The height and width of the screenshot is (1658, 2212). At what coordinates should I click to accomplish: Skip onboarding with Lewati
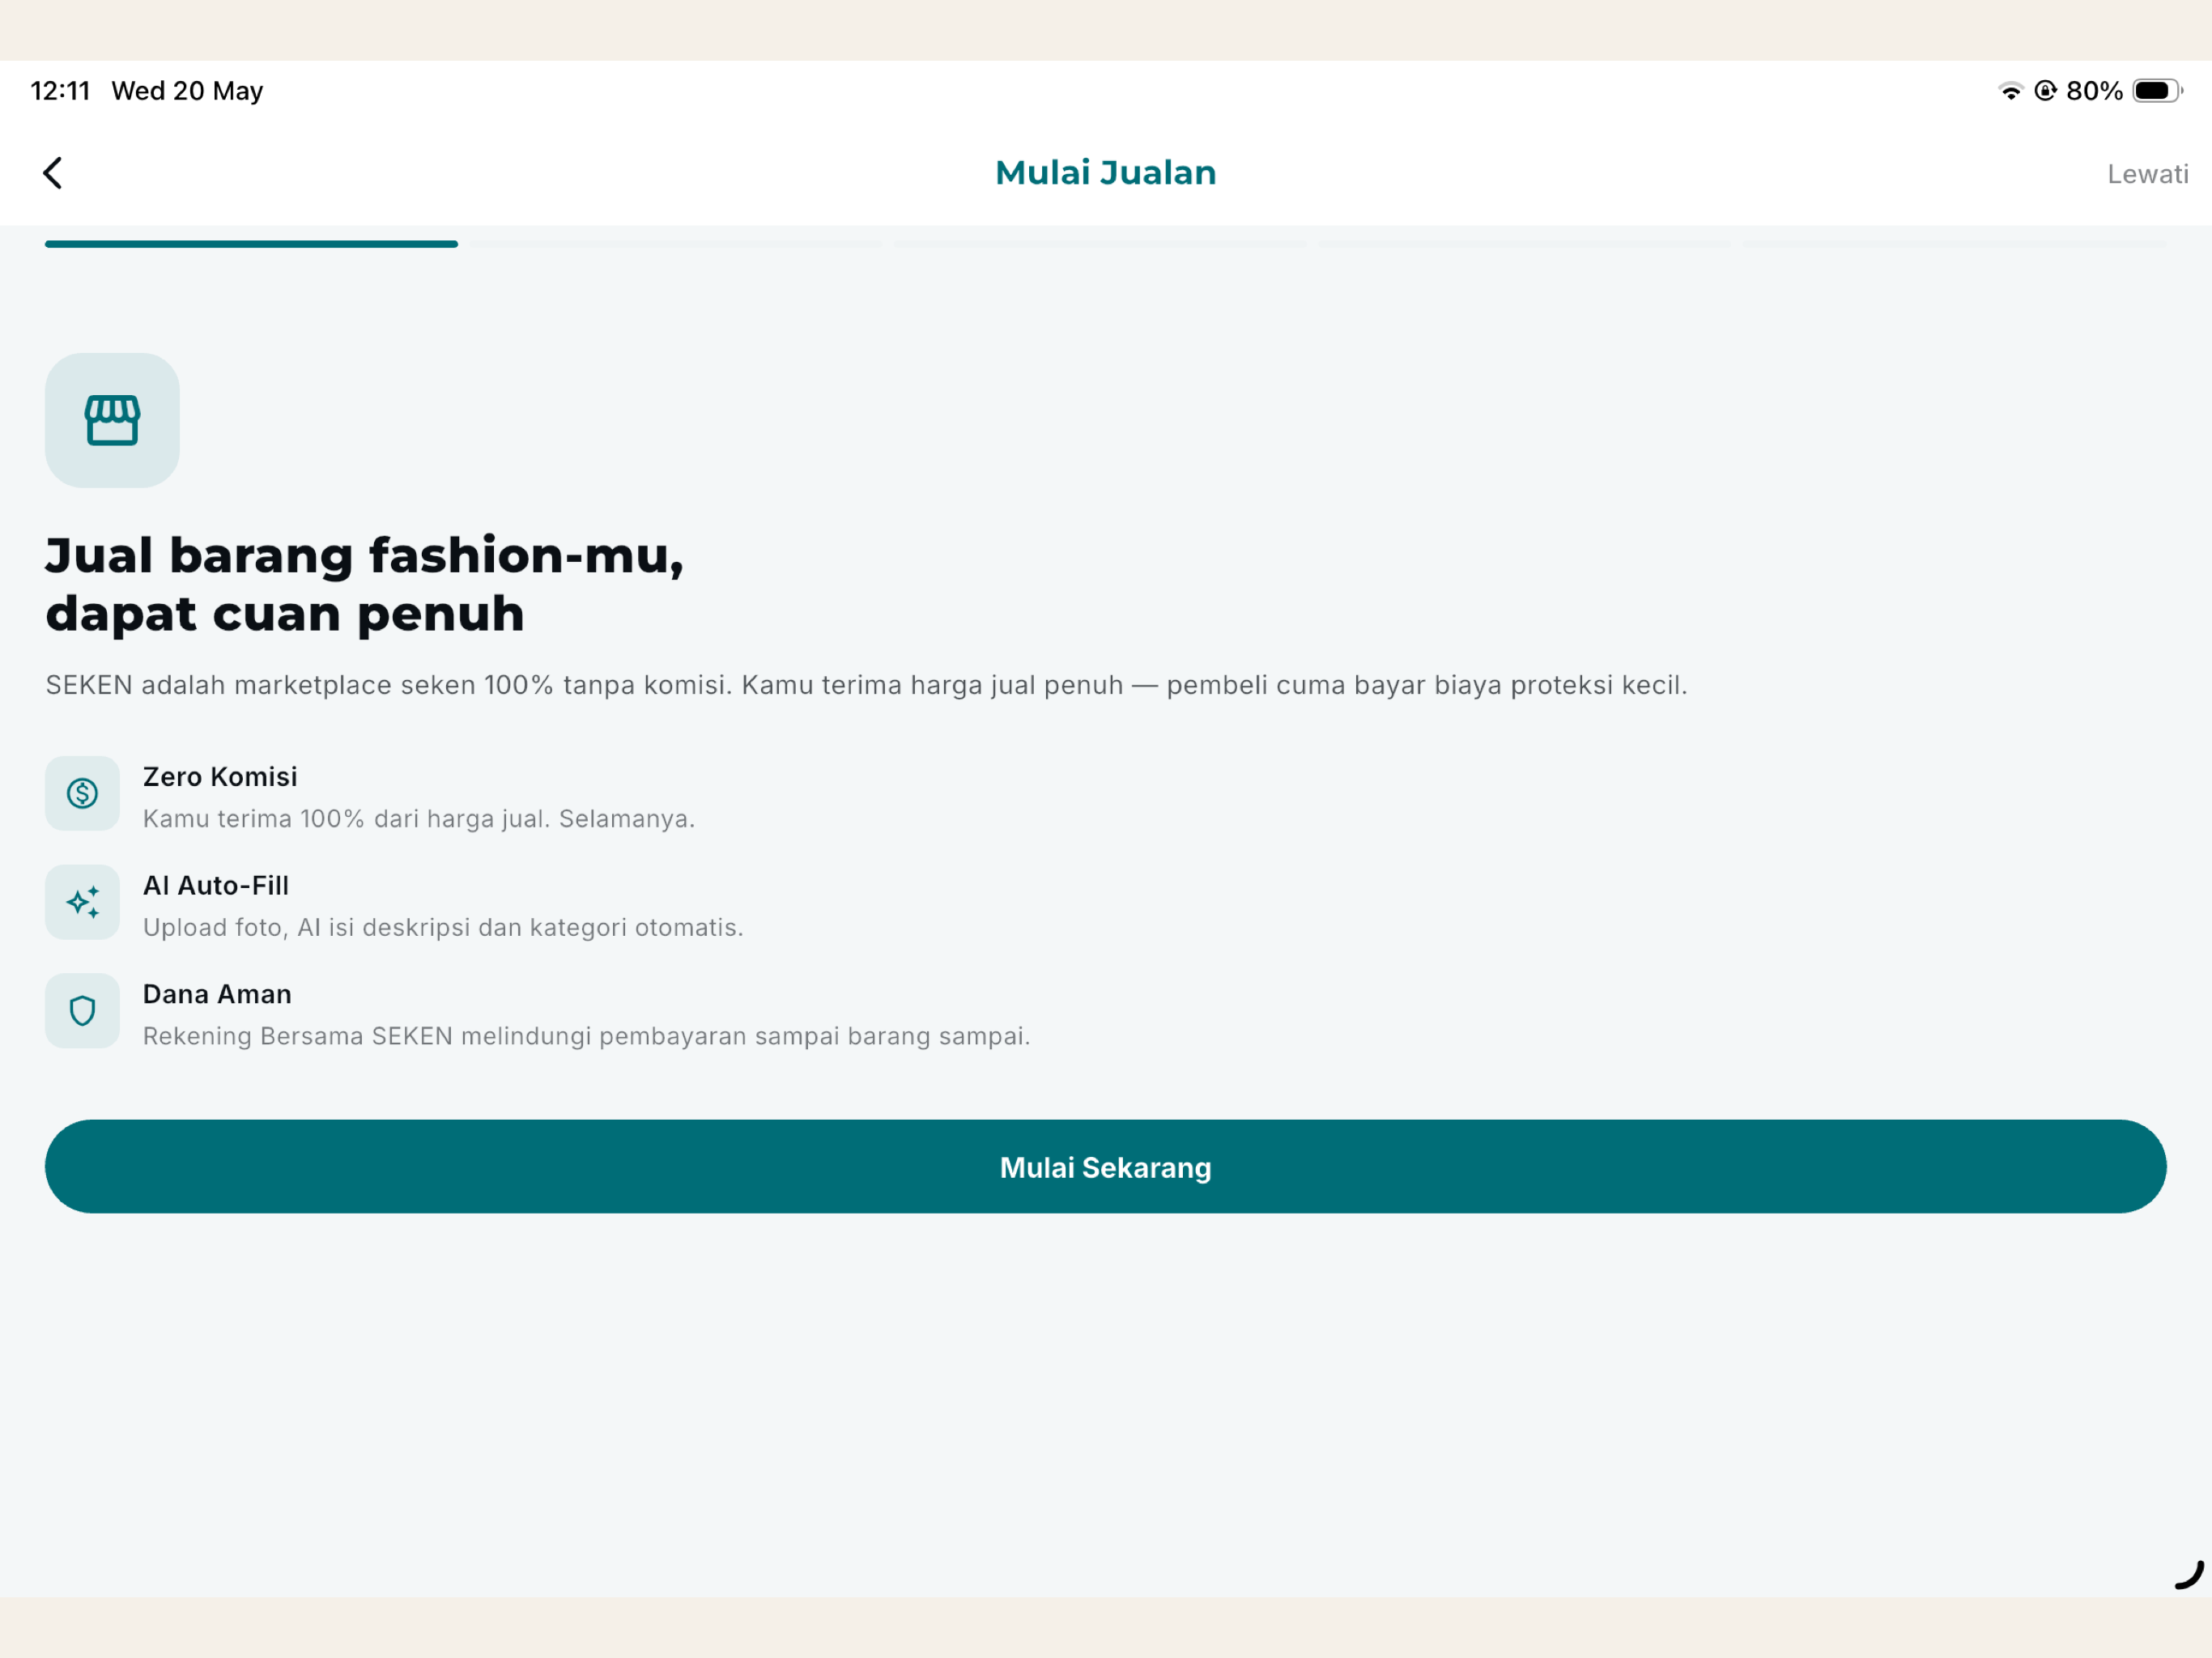(2147, 174)
